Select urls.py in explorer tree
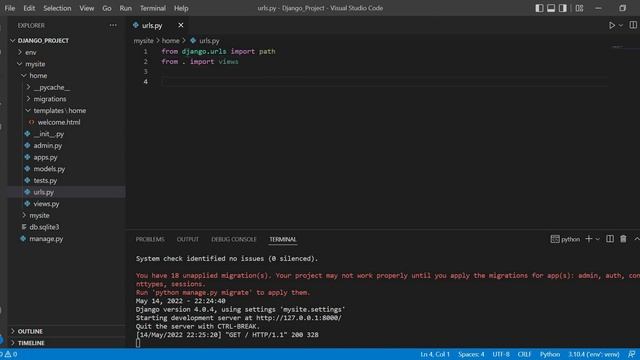Viewport: 640px width, 360px height. (x=44, y=192)
